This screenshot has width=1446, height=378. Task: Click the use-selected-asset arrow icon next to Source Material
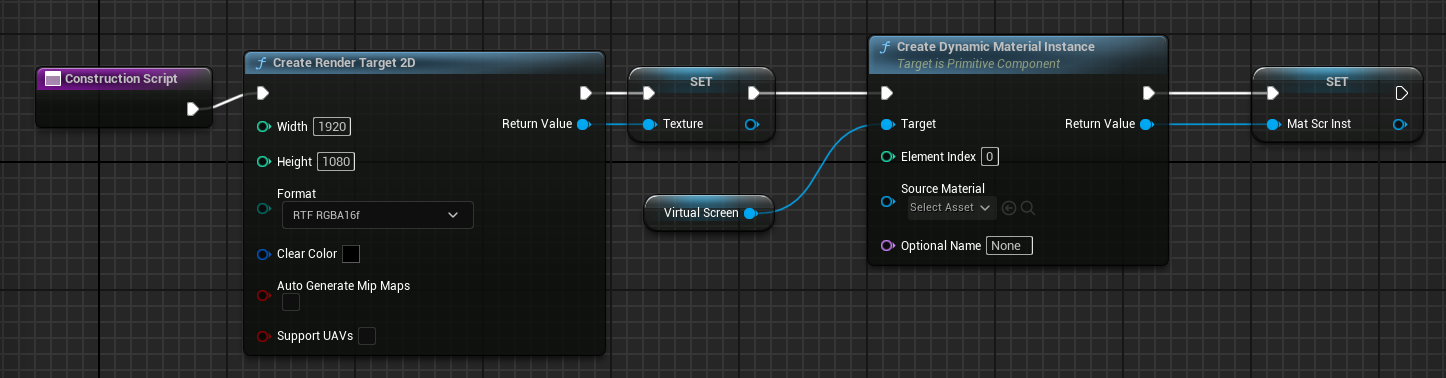(x=1009, y=208)
